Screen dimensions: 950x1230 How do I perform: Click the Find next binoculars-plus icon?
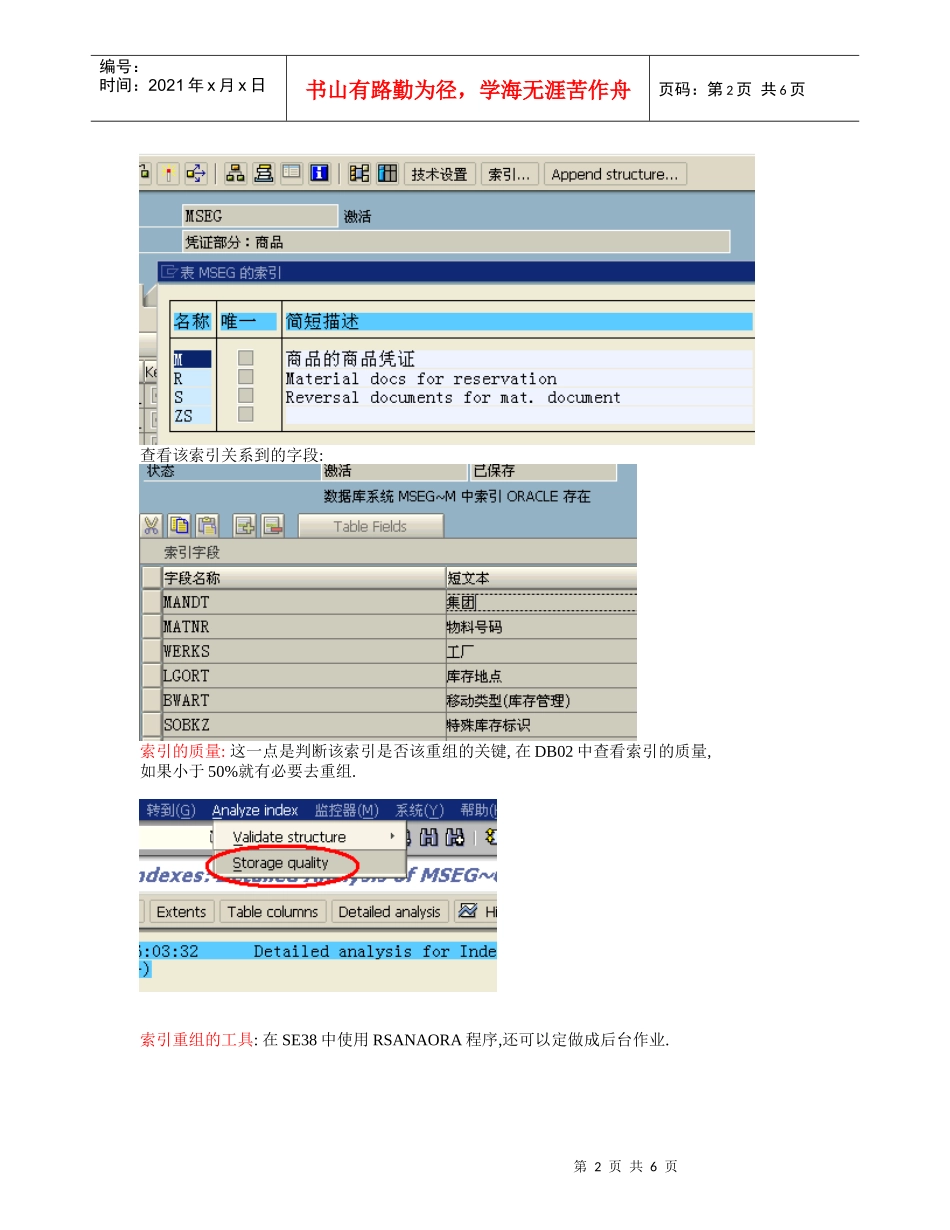(455, 837)
